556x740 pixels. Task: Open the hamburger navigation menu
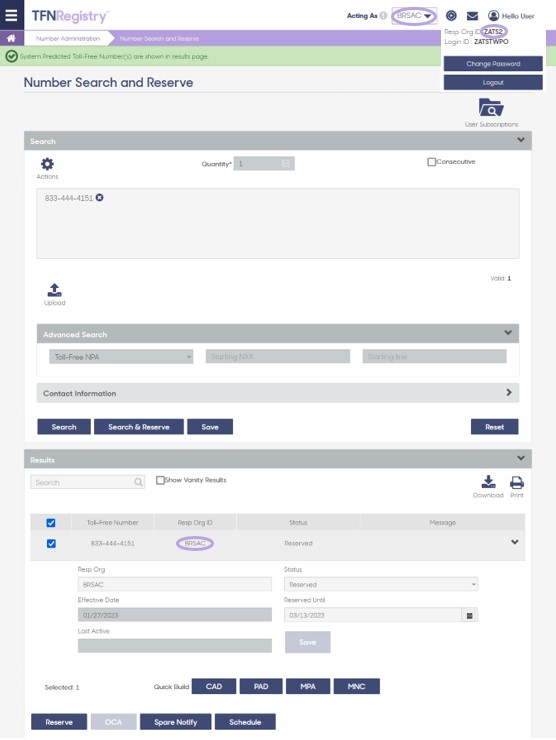[x=11, y=15]
